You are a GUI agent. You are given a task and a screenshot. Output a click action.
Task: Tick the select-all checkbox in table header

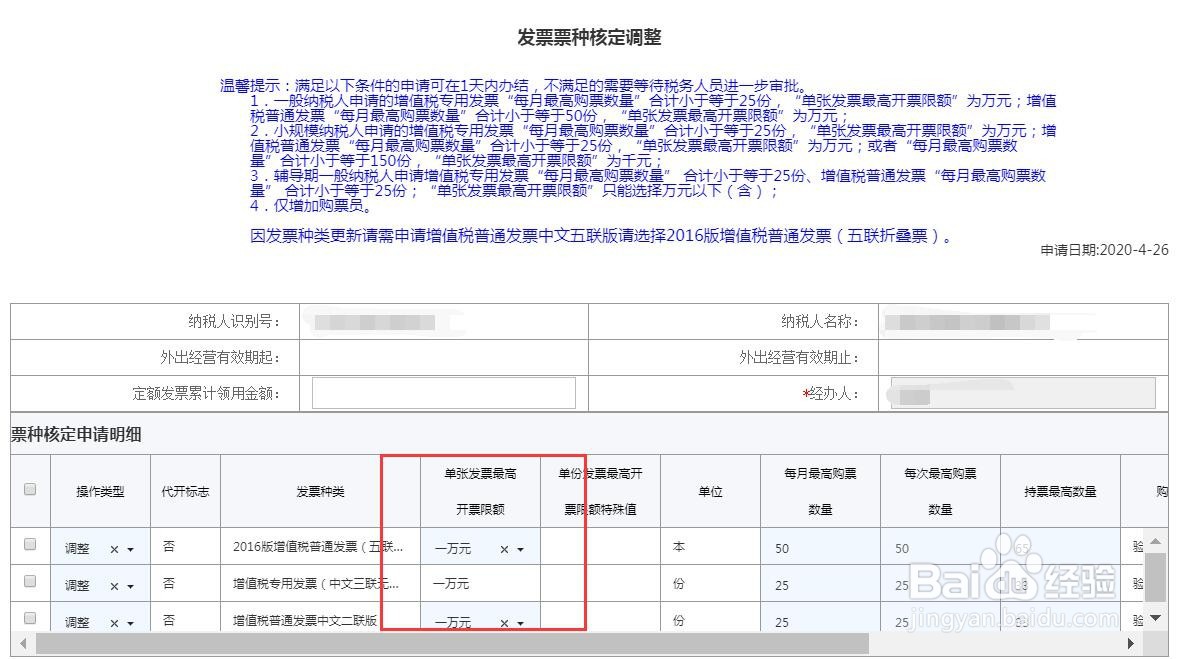30,489
